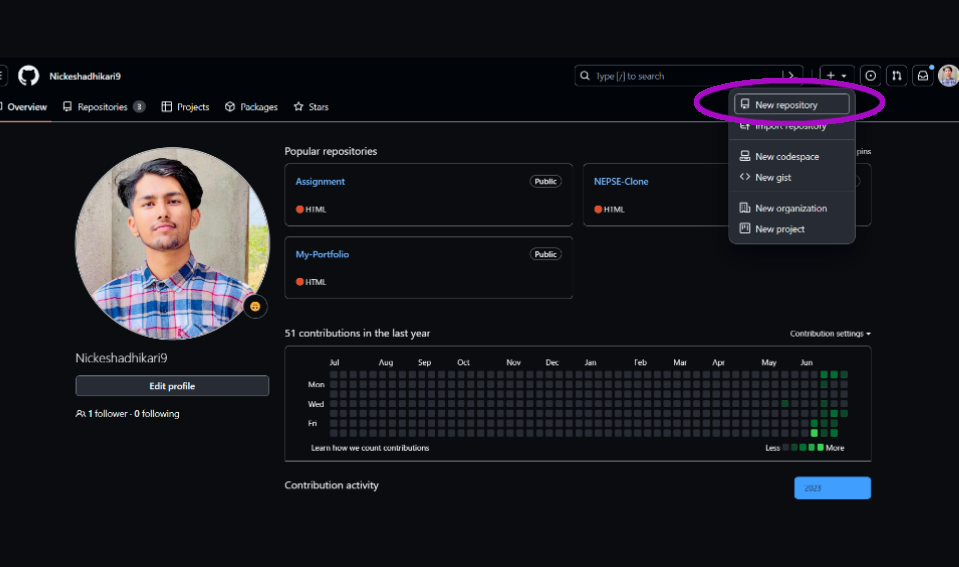Click the New repository book icon

[744, 104]
